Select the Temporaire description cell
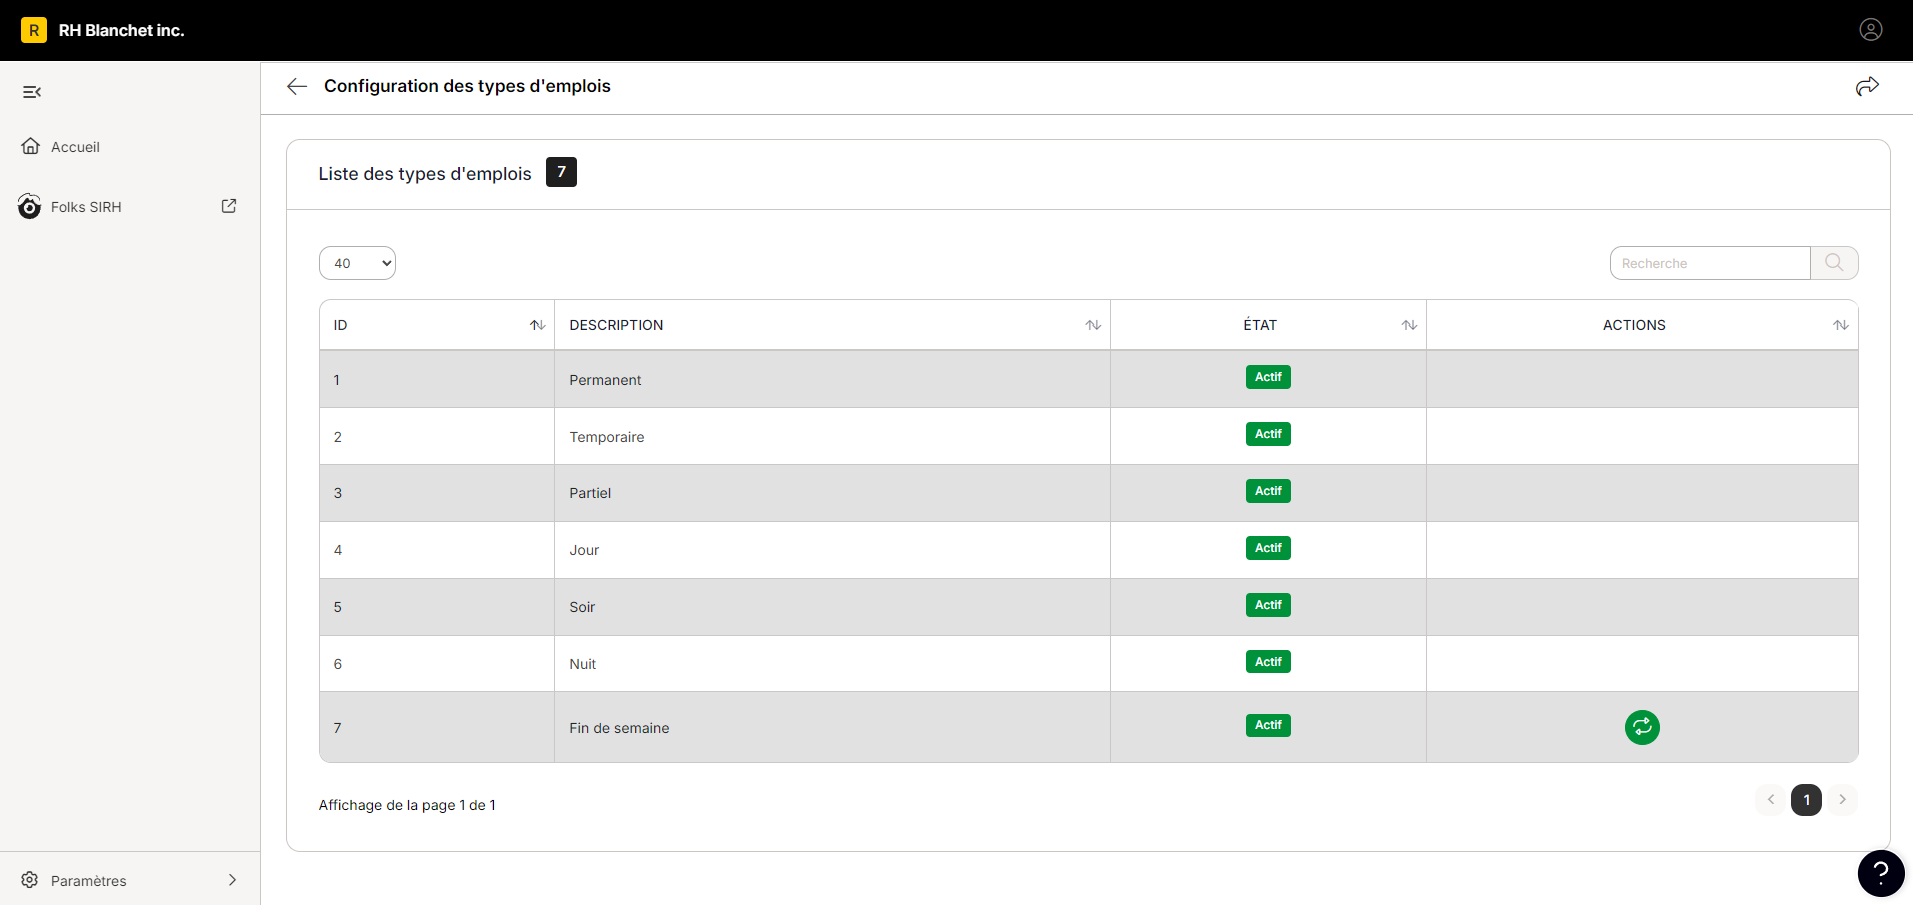This screenshot has height=905, width=1913. tap(832, 437)
